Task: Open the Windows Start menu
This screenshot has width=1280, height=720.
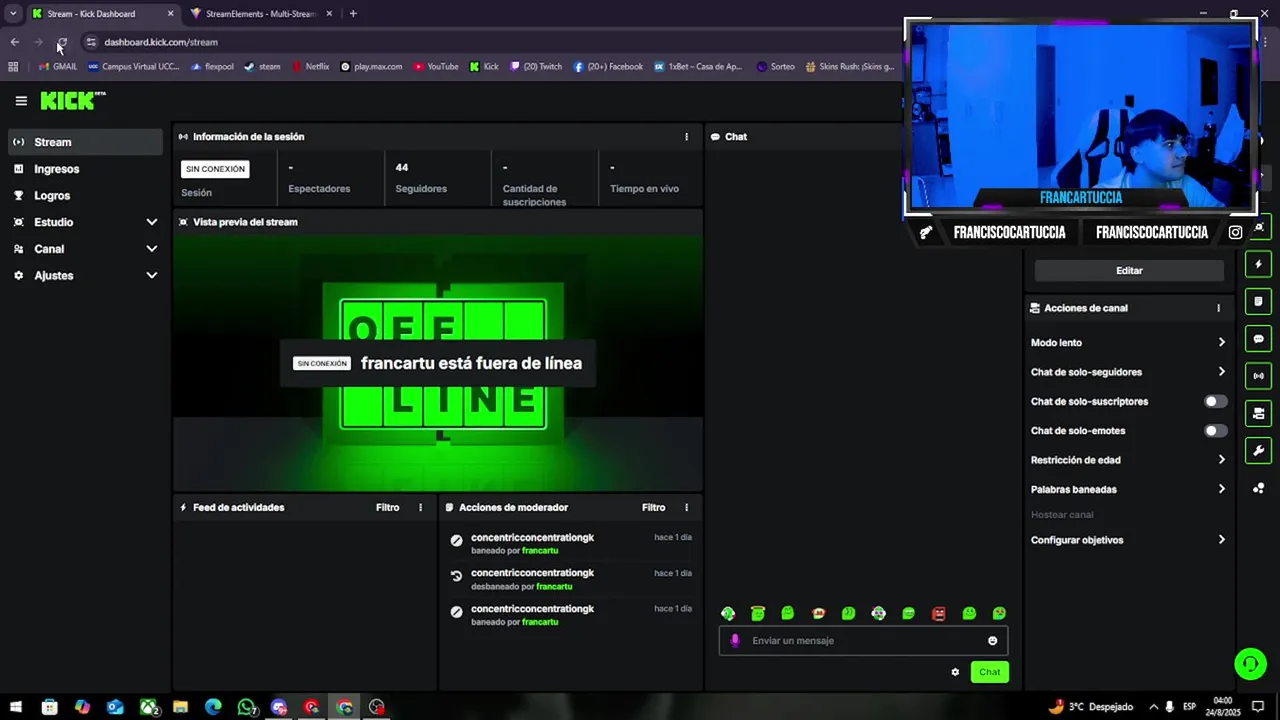Action: 16,707
